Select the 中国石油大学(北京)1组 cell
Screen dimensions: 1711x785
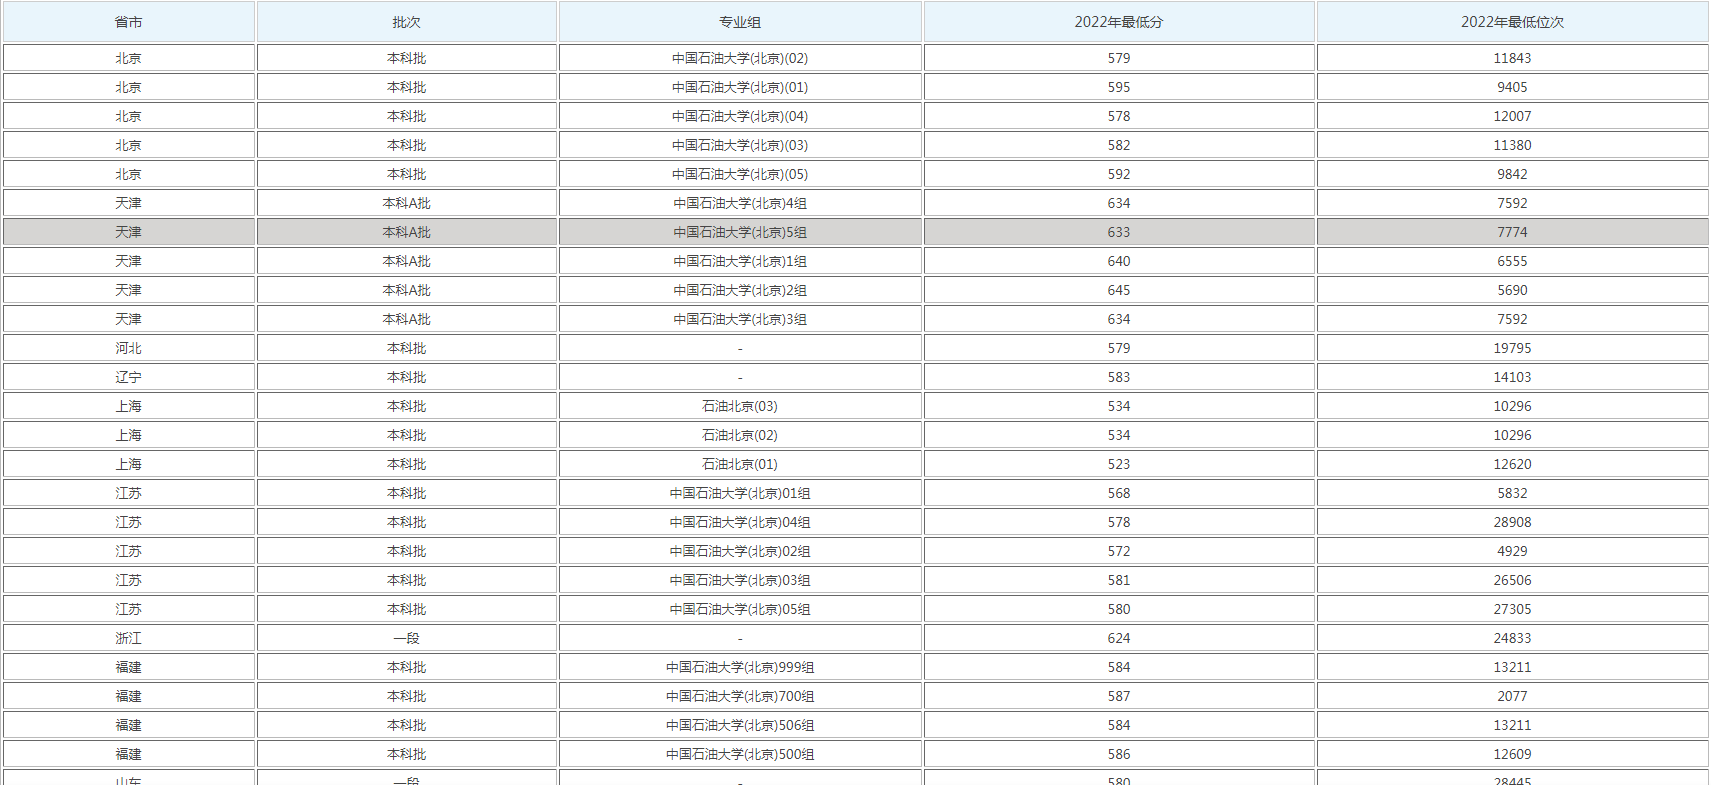pyautogui.click(x=740, y=261)
